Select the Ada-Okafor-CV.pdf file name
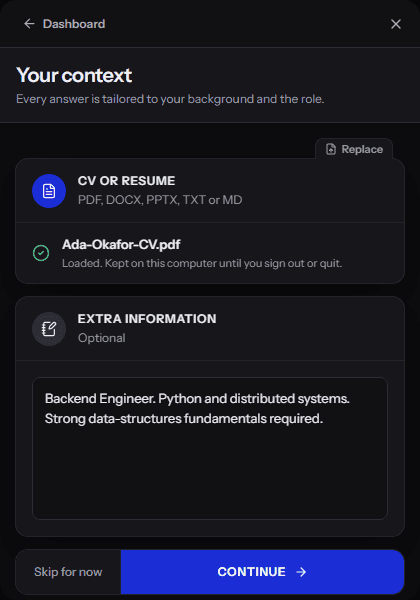The width and height of the screenshot is (420, 600). (x=121, y=245)
